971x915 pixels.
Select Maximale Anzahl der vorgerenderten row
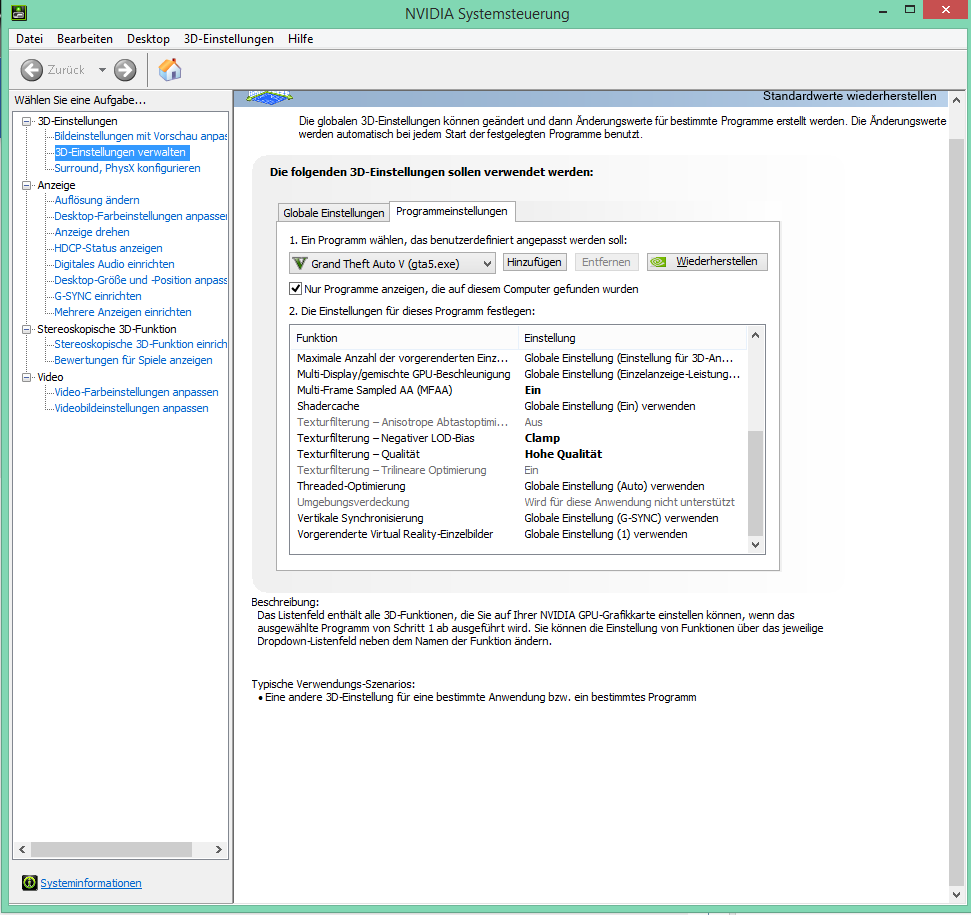coord(518,358)
